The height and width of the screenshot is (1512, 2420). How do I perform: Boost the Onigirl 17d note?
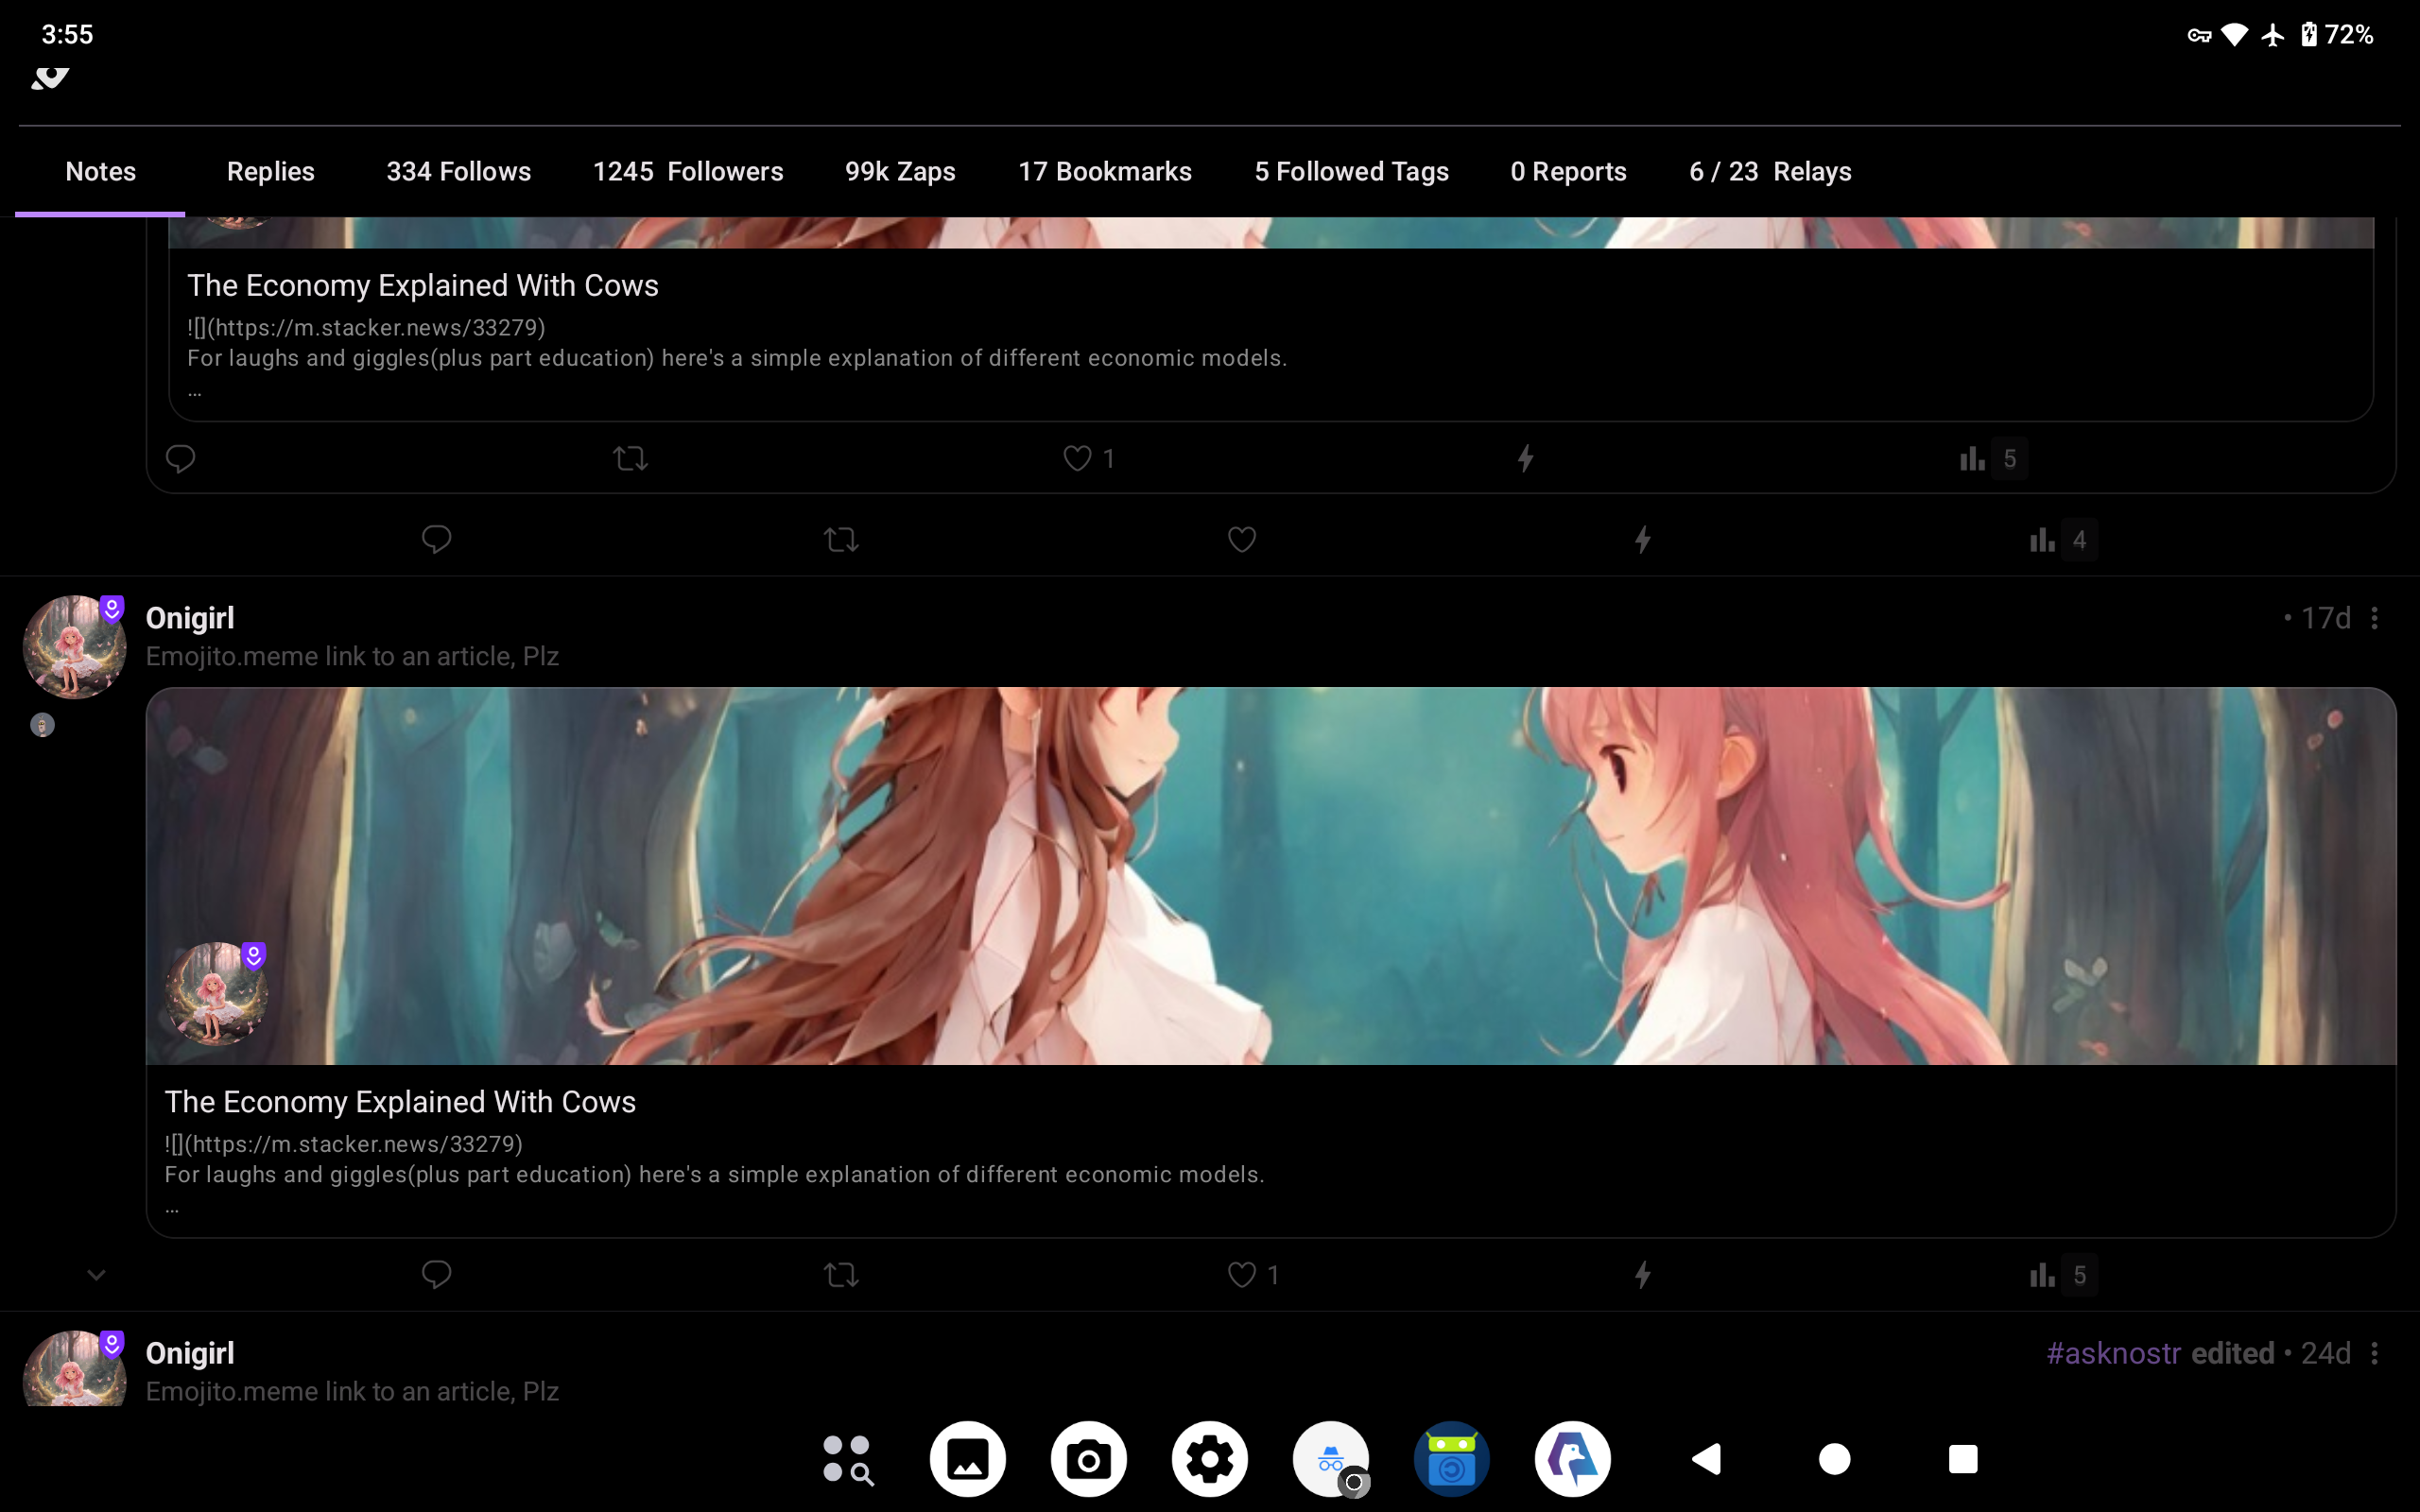[x=841, y=1274]
